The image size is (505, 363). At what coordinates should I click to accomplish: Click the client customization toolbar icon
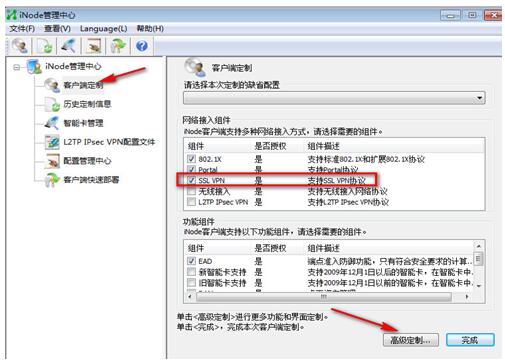pyautogui.click(x=20, y=46)
